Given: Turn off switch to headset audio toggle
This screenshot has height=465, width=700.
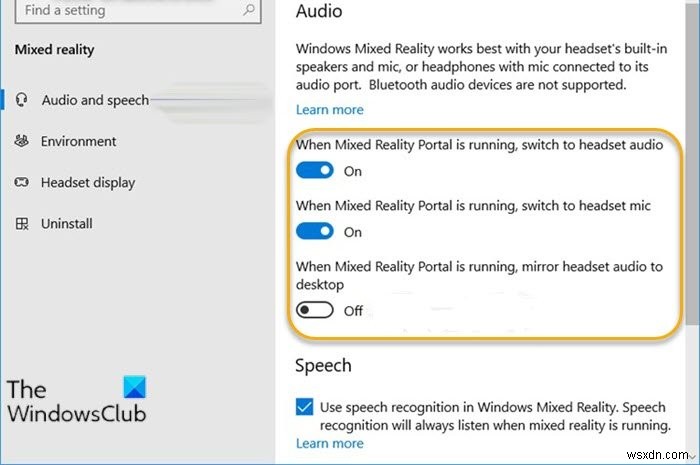Looking at the screenshot, I should [315, 170].
